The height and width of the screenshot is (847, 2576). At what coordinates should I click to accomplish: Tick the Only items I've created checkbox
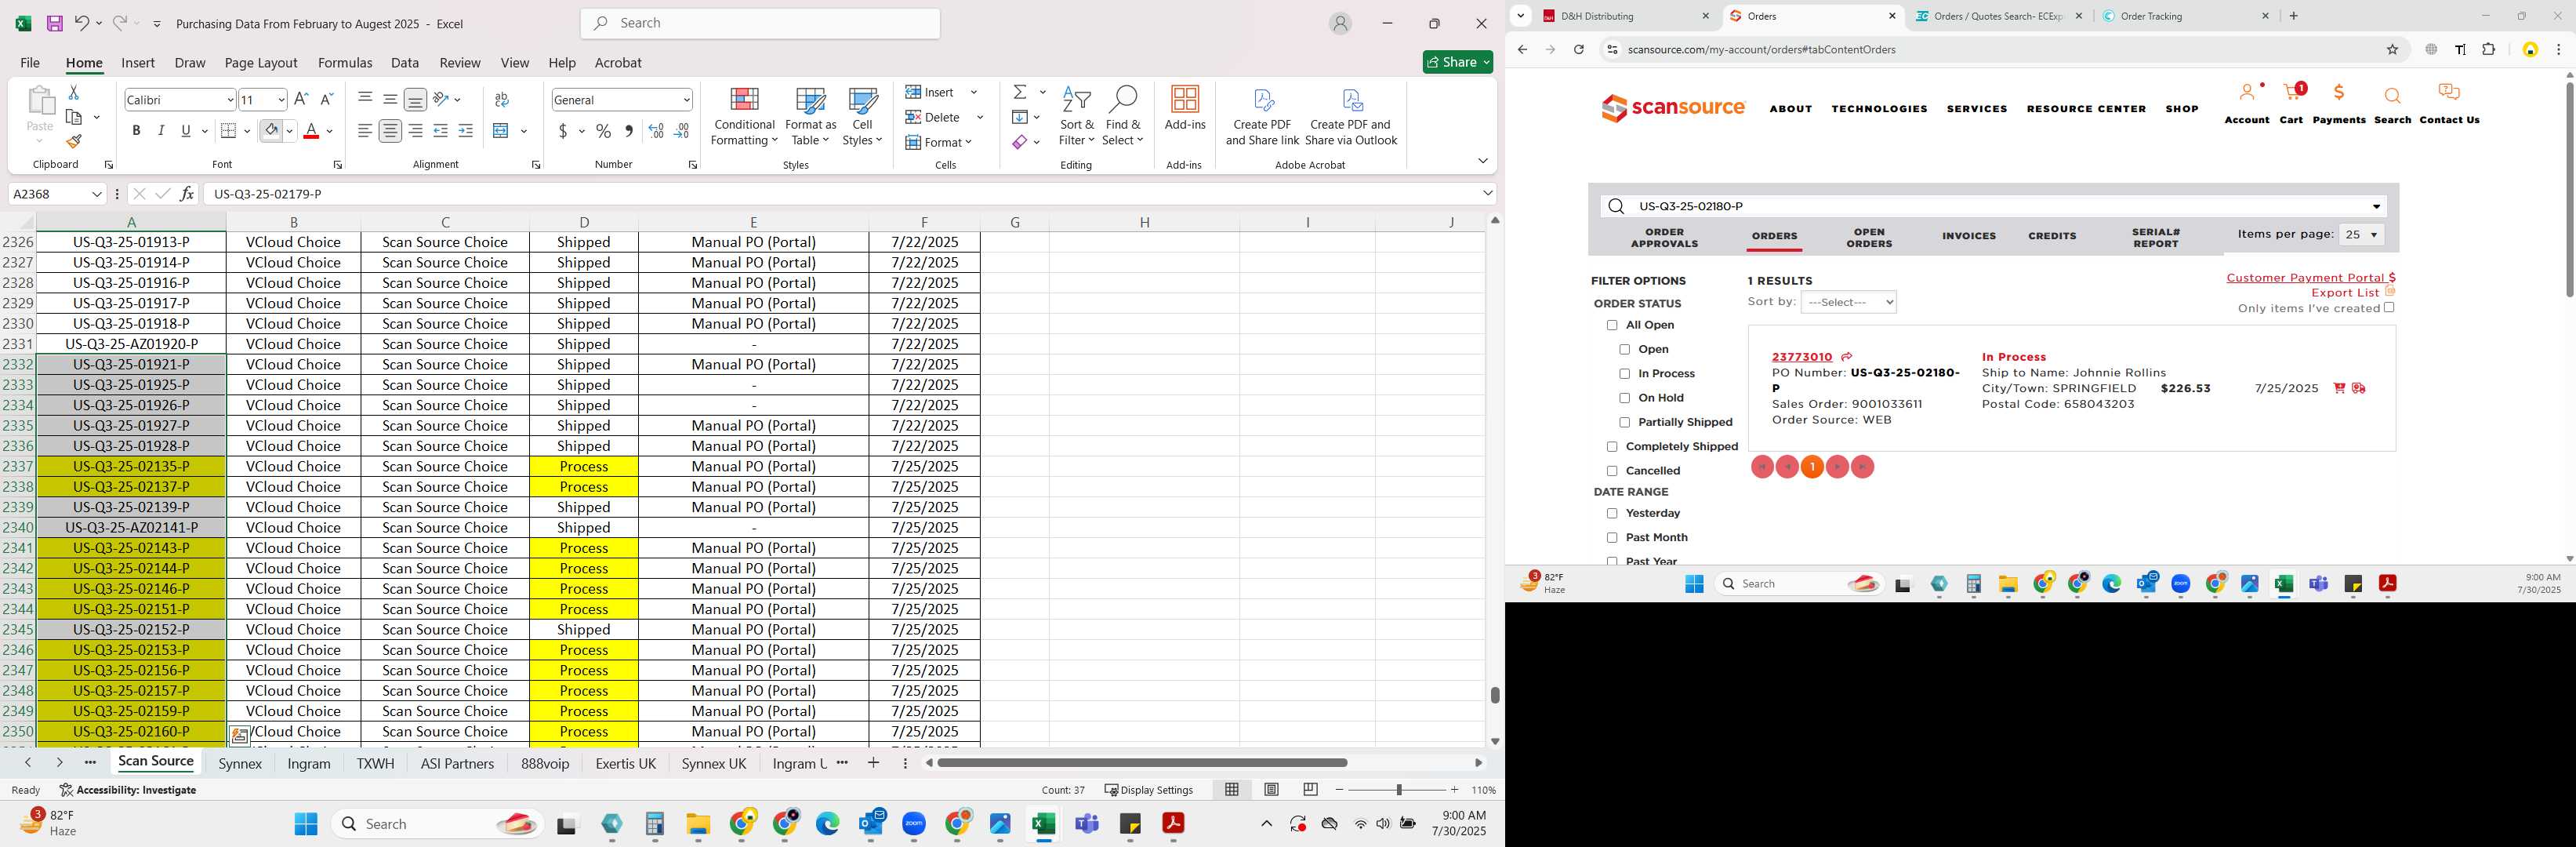tap(2389, 308)
